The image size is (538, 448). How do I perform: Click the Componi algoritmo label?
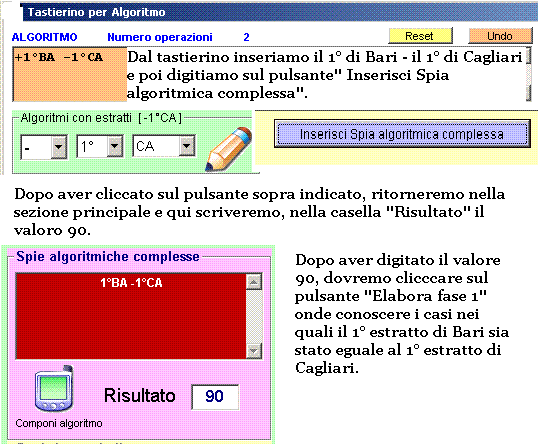pos(59,423)
